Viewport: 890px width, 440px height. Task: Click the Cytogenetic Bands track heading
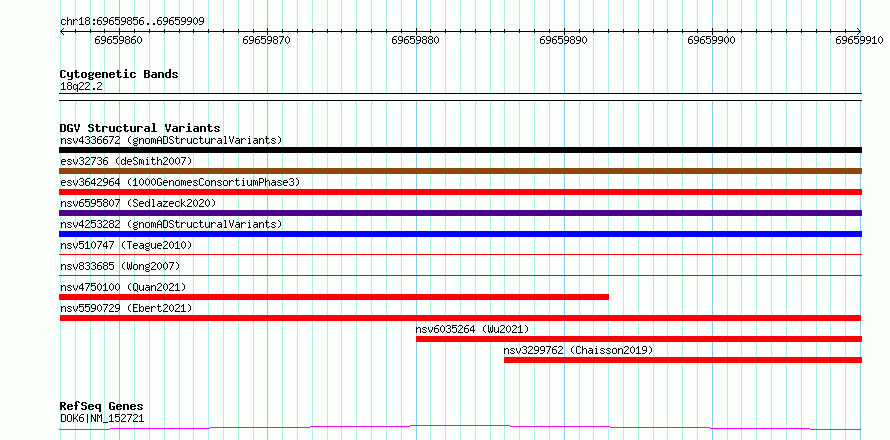coord(119,74)
